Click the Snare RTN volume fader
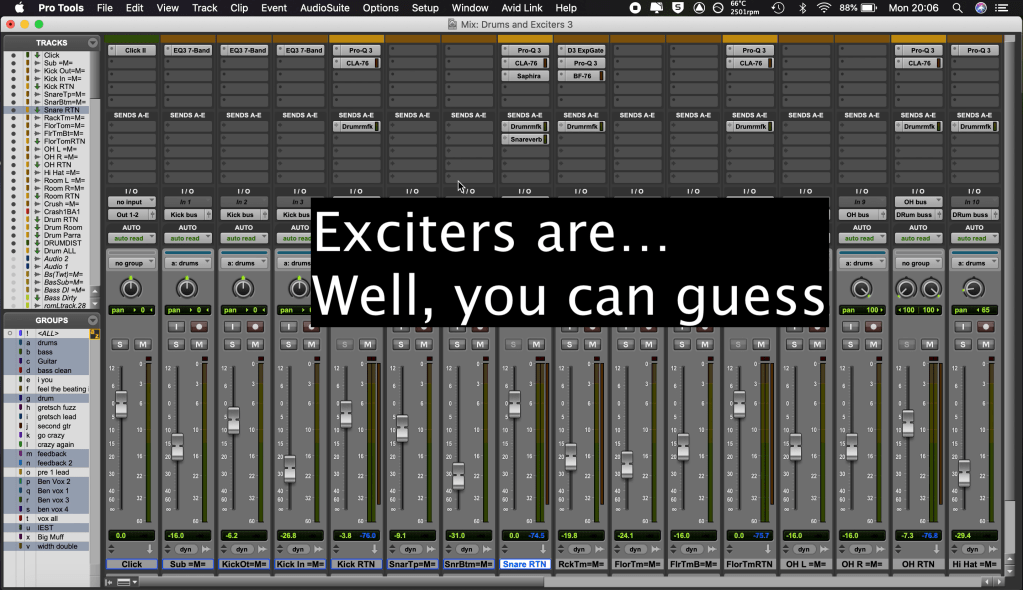Image resolution: width=1023 pixels, height=590 pixels. pyautogui.click(x=514, y=404)
